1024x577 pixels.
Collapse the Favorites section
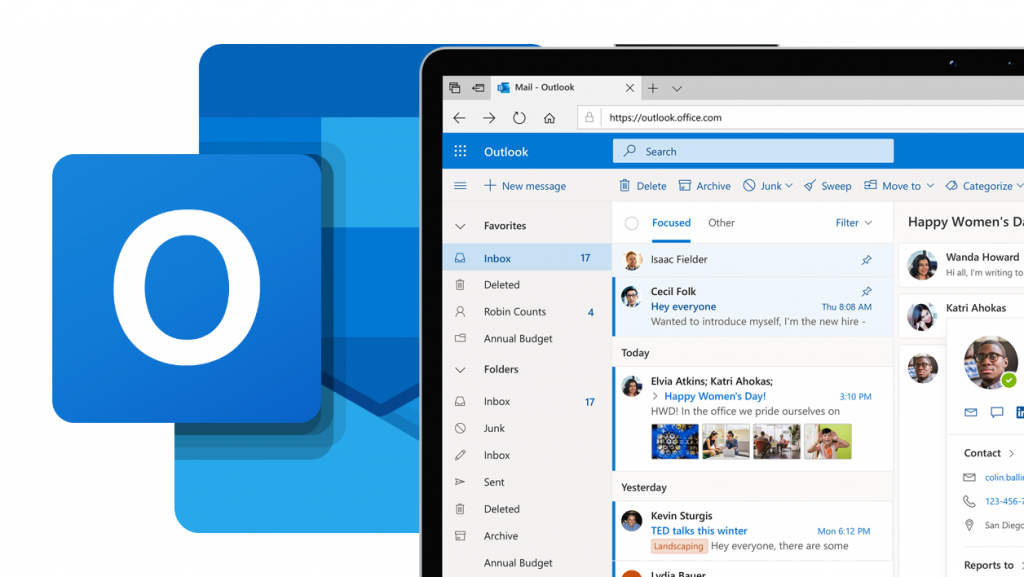[x=460, y=227]
